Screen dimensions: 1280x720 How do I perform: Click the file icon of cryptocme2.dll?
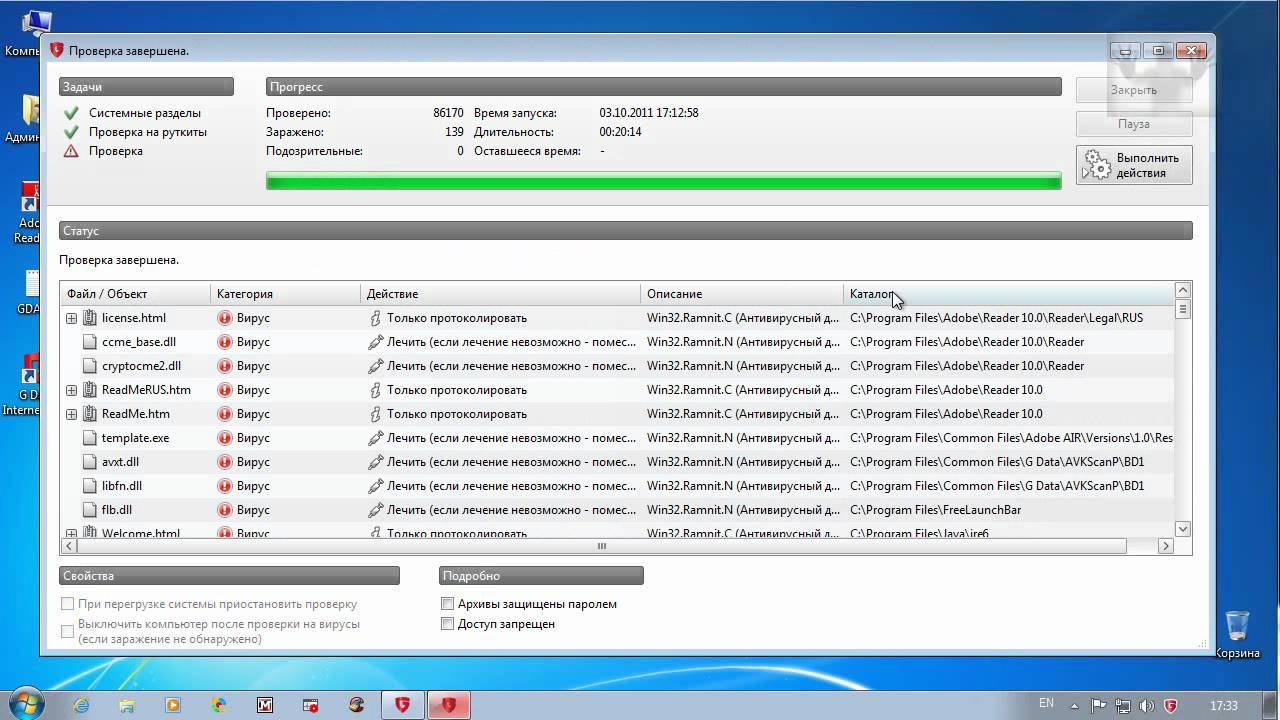tap(90, 366)
